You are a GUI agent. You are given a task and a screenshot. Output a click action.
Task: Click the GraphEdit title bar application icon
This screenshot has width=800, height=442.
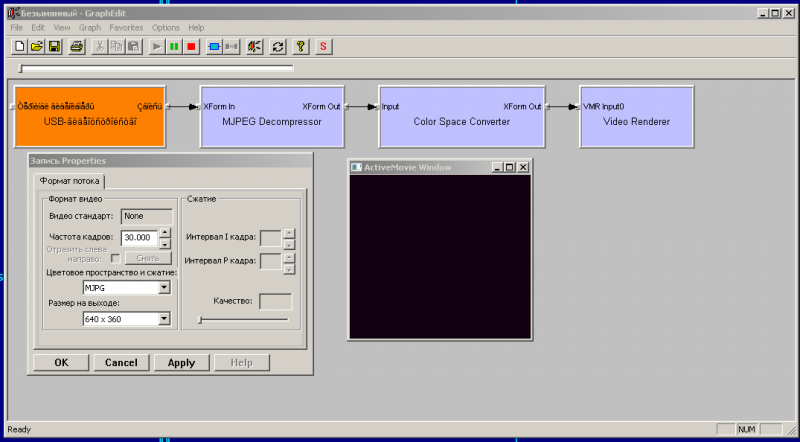point(13,14)
